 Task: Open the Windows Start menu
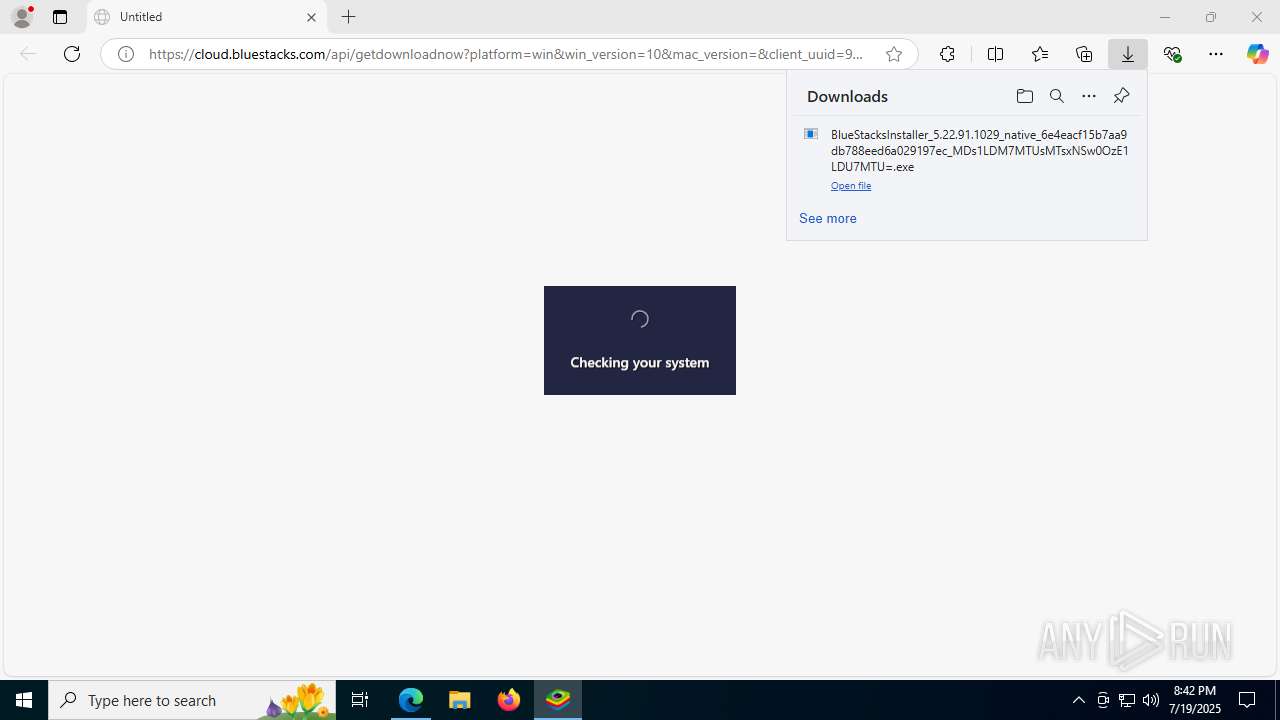[x=24, y=700]
